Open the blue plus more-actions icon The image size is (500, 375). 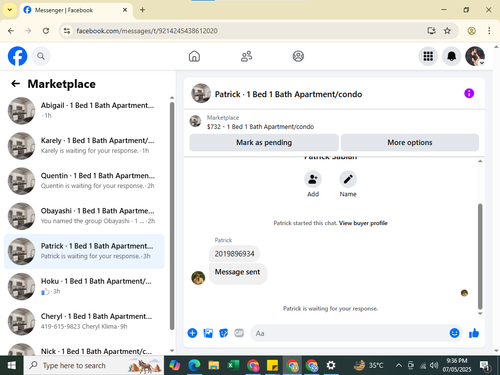coord(192,333)
